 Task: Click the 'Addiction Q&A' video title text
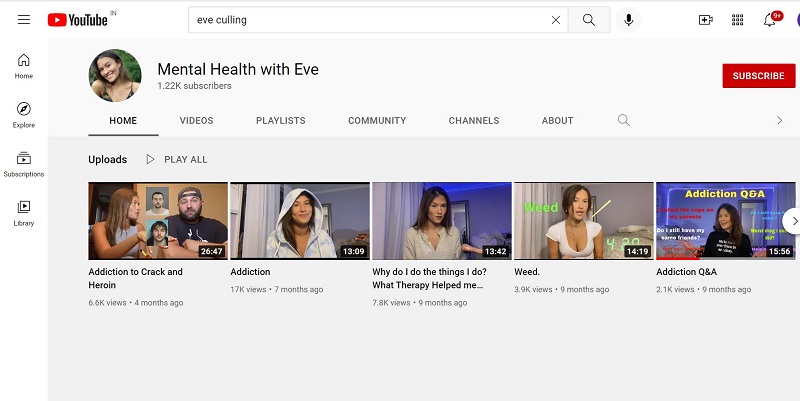686,272
